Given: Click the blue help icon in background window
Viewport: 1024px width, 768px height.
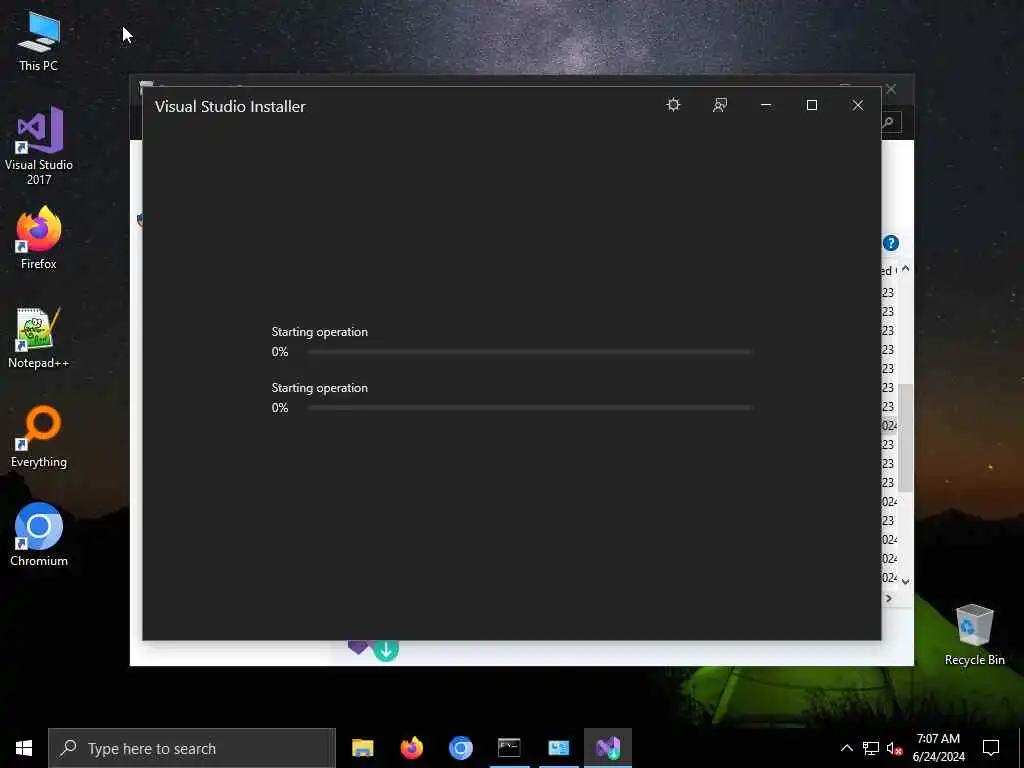Looking at the screenshot, I should [x=891, y=243].
